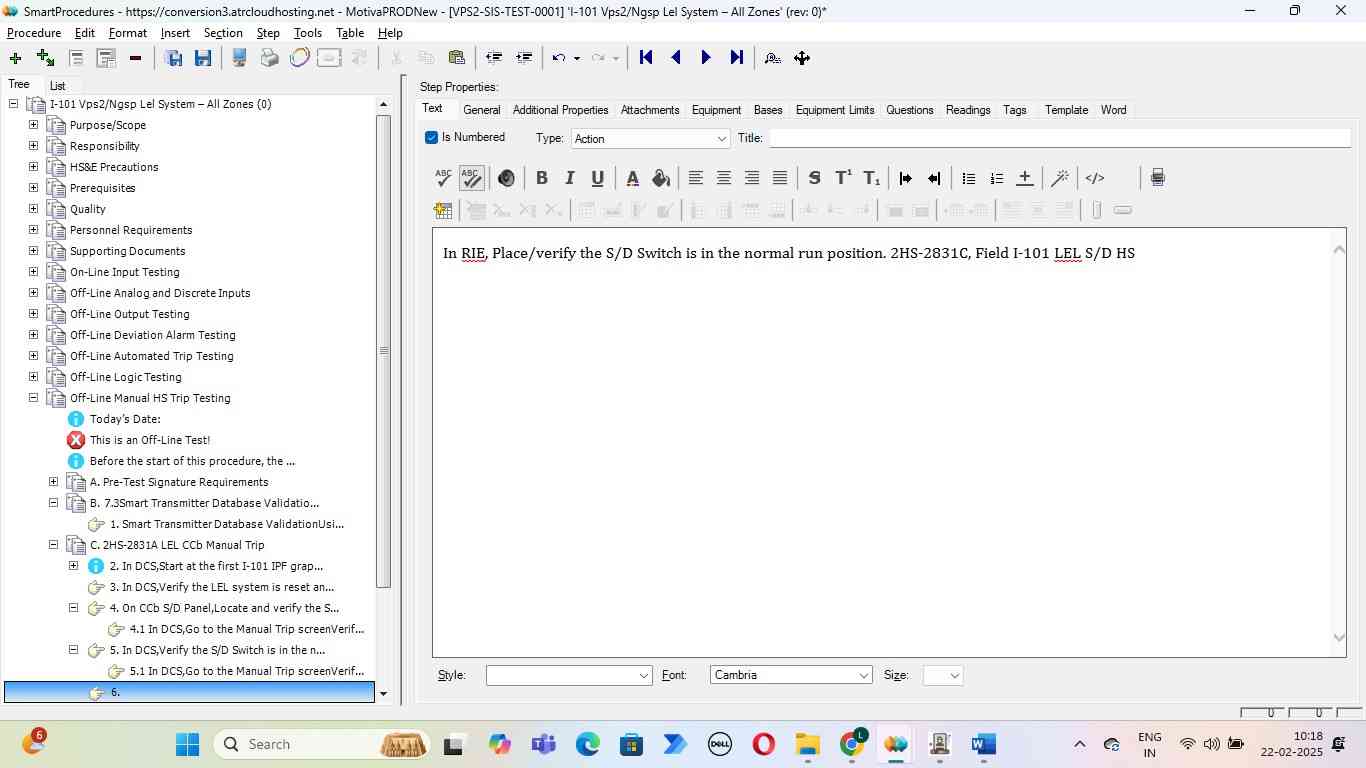Align text right
Image resolution: width=1366 pixels, height=768 pixels.
coord(751,178)
